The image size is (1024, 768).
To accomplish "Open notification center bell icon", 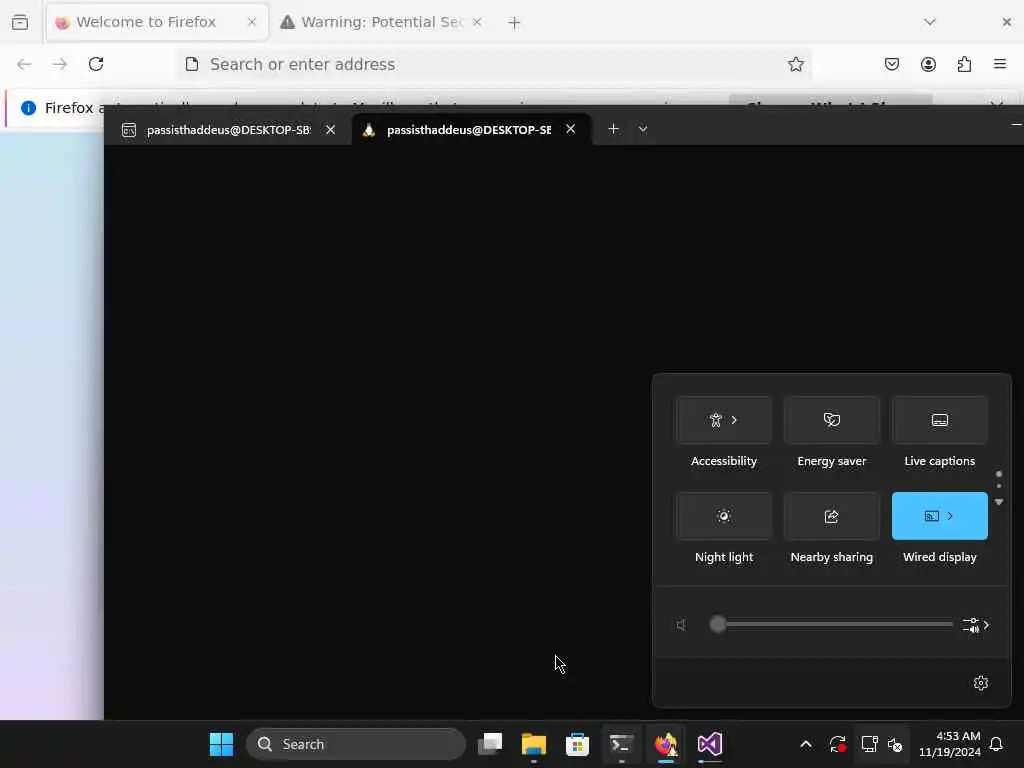I will click(997, 744).
